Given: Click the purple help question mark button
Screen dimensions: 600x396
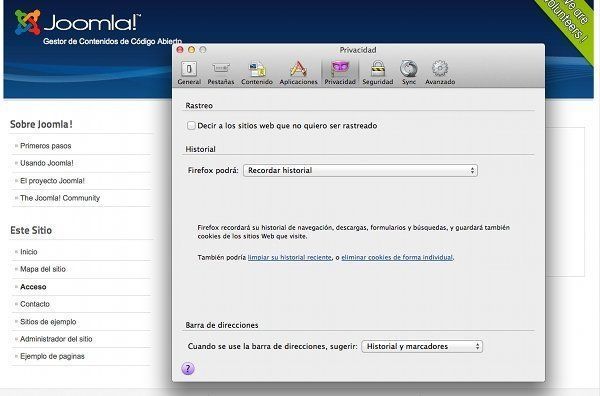Looking at the screenshot, I should pos(188,368).
